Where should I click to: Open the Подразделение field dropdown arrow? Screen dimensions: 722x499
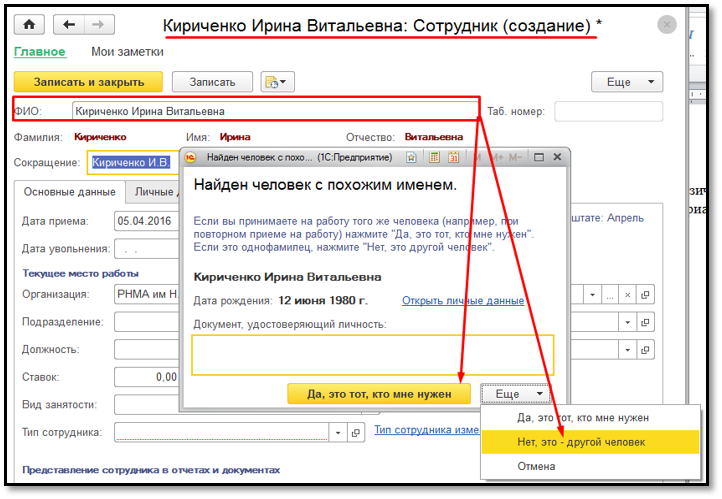(x=627, y=322)
